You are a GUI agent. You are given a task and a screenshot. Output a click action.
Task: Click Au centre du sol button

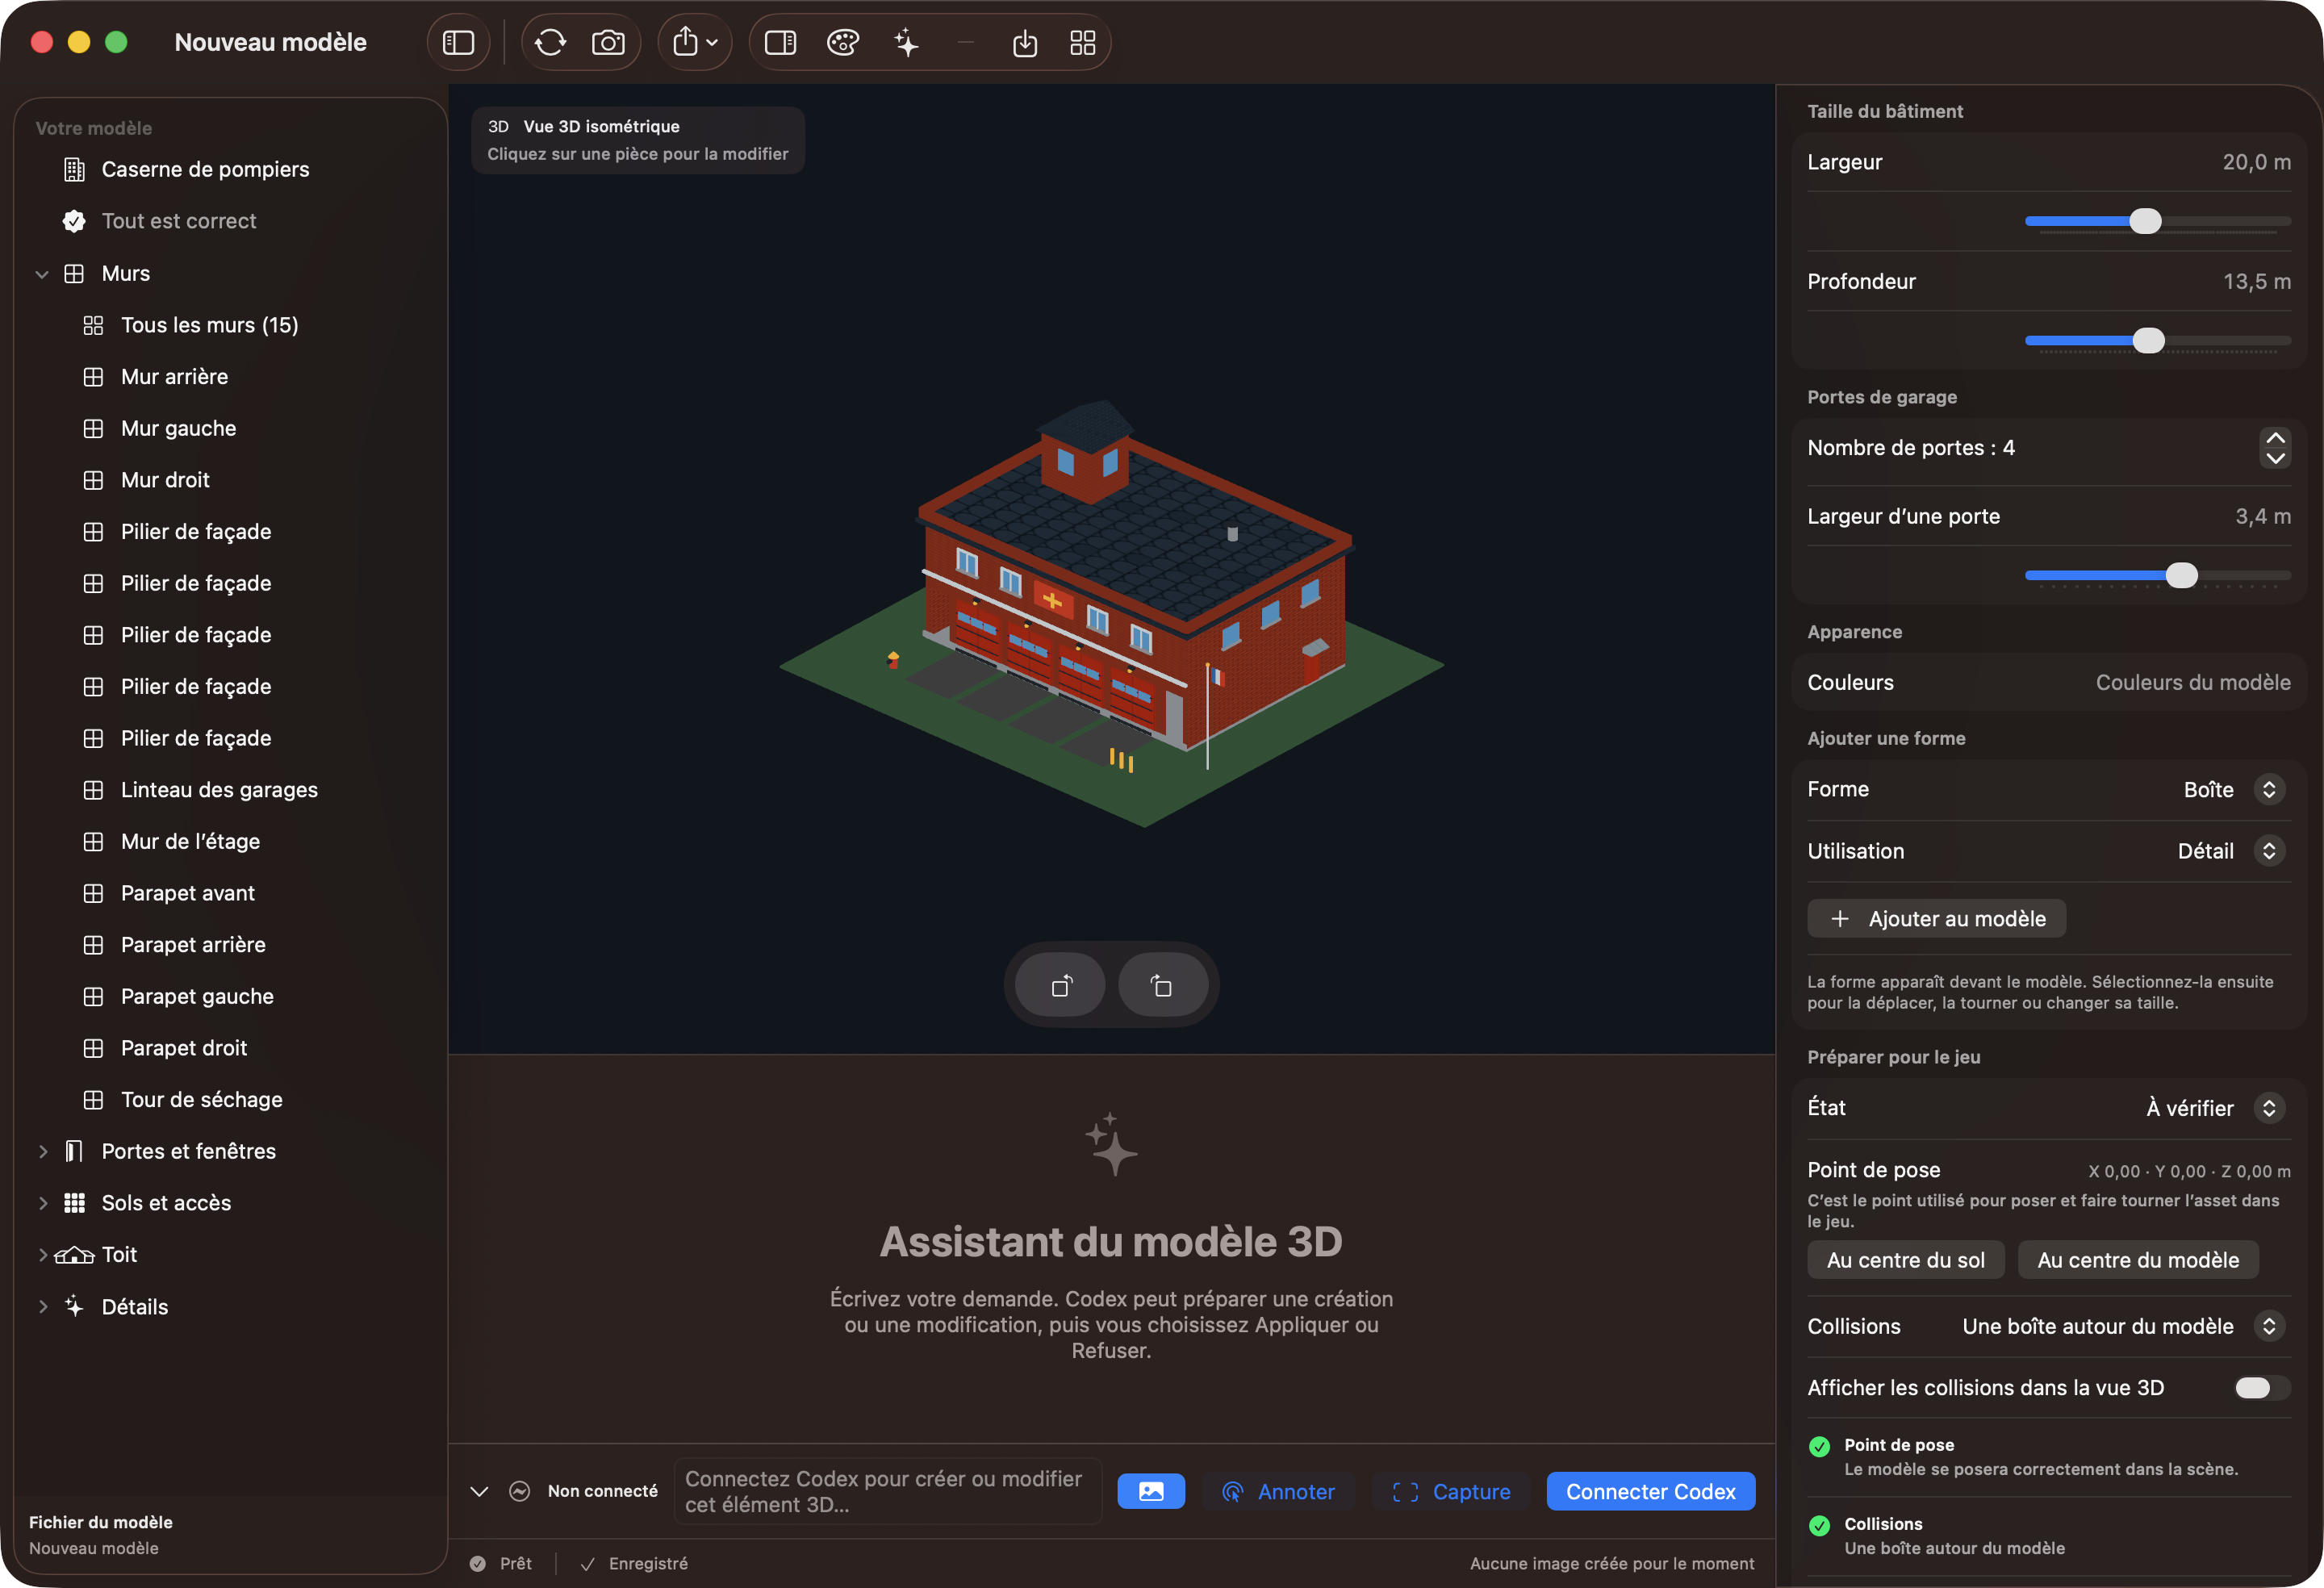[1906, 1259]
